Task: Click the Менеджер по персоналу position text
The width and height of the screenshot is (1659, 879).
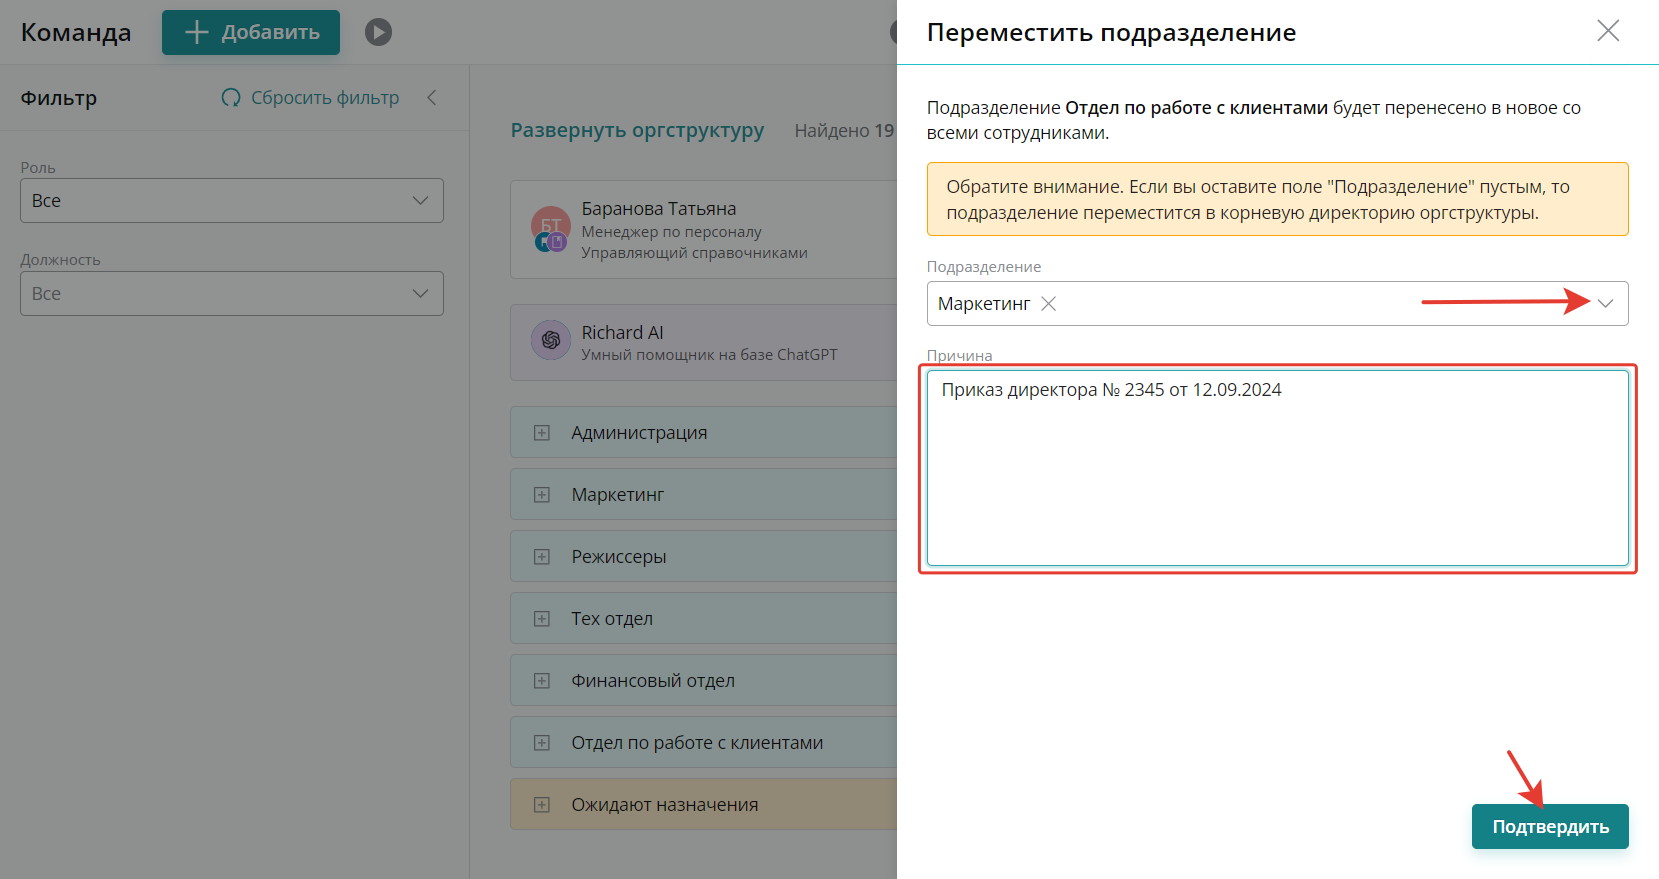Action: tap(672, 232)
